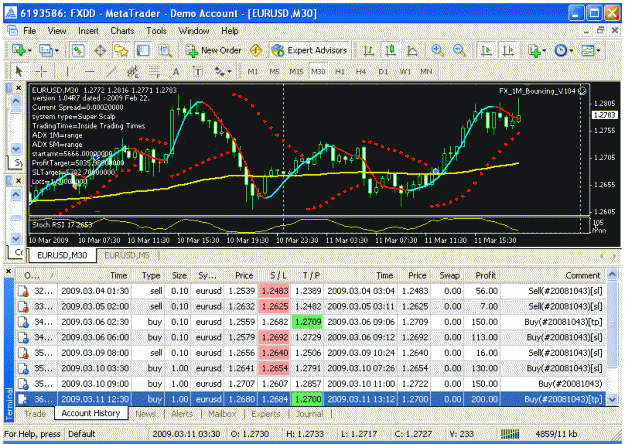Toggle the Terminal window icon
This screenshot has height=444, width=625.
(143, 51)
